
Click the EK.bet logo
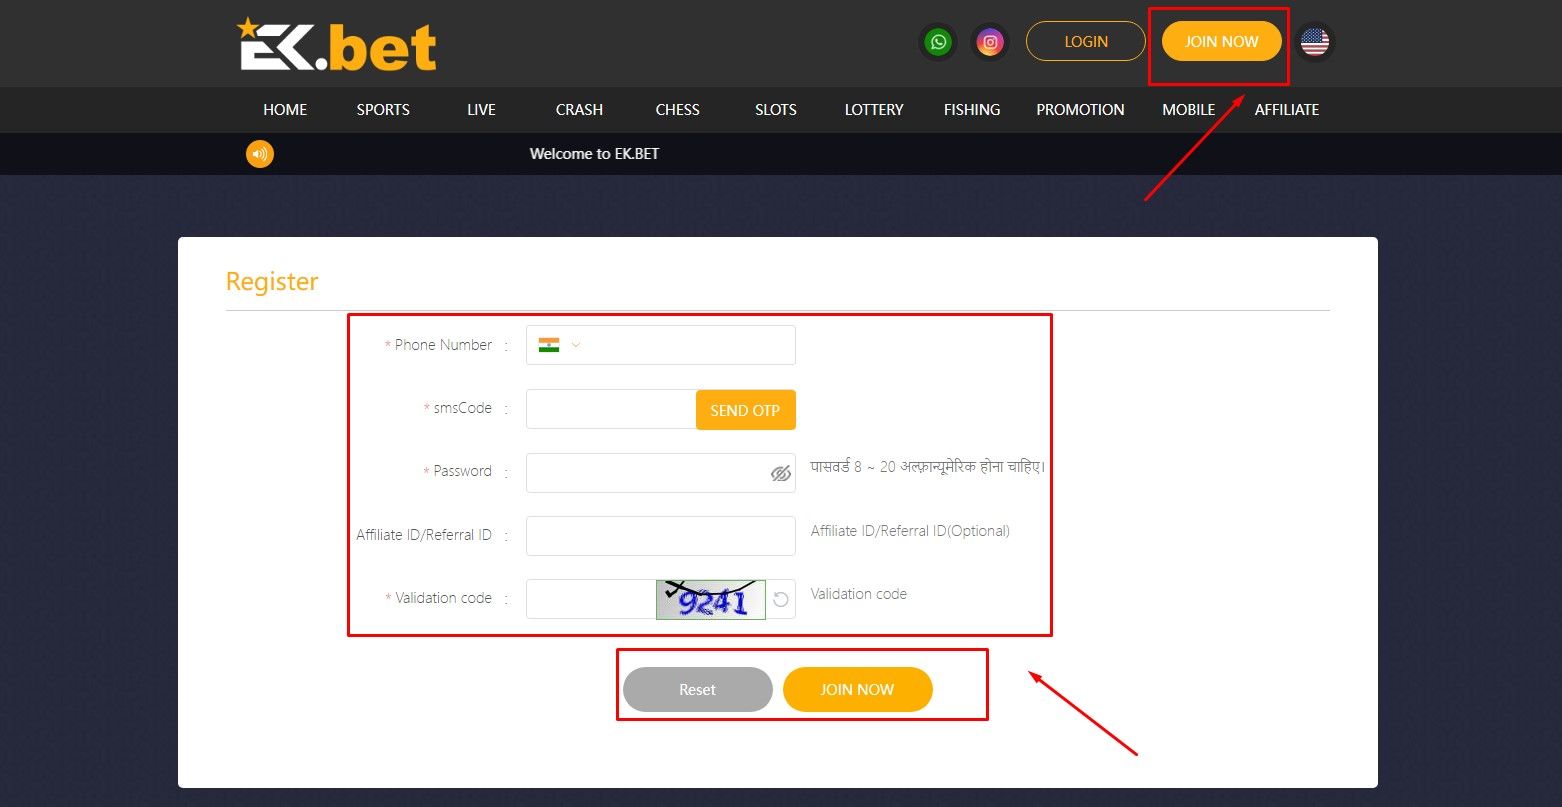pyautogui.click(x=337, y=45)
